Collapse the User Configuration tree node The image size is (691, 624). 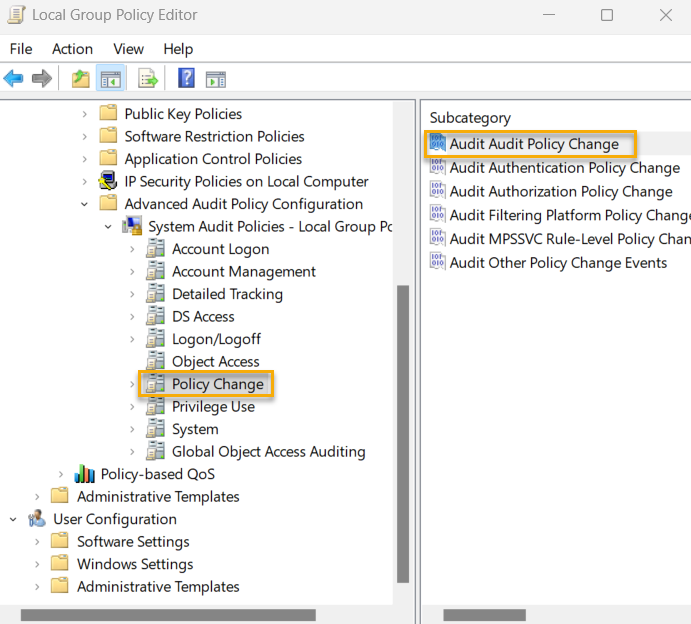click(13, 519)
